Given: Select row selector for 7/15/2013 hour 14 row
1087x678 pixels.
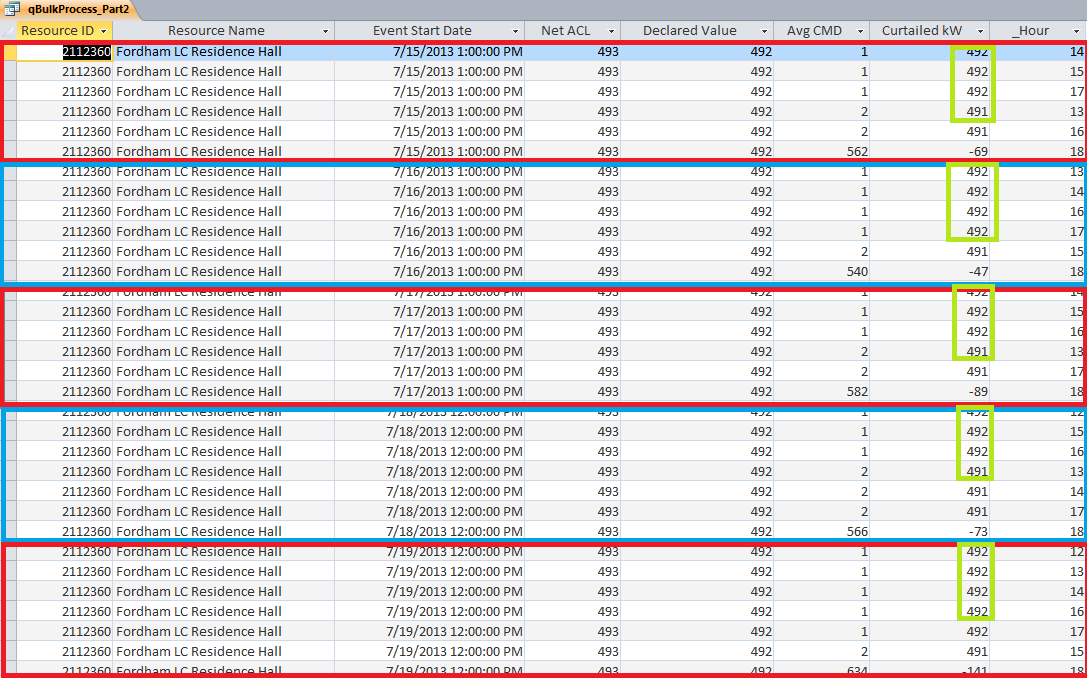Looking at the screenshot, I should [8, 51].
